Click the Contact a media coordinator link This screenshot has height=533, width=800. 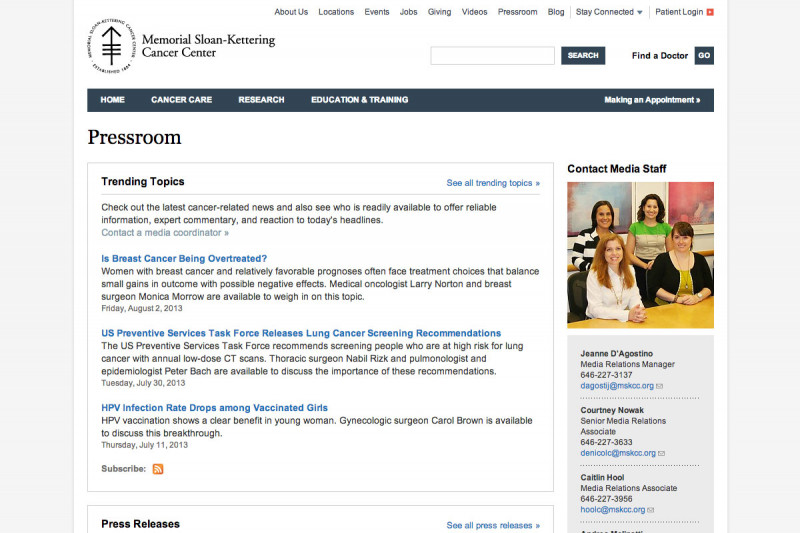164,233
